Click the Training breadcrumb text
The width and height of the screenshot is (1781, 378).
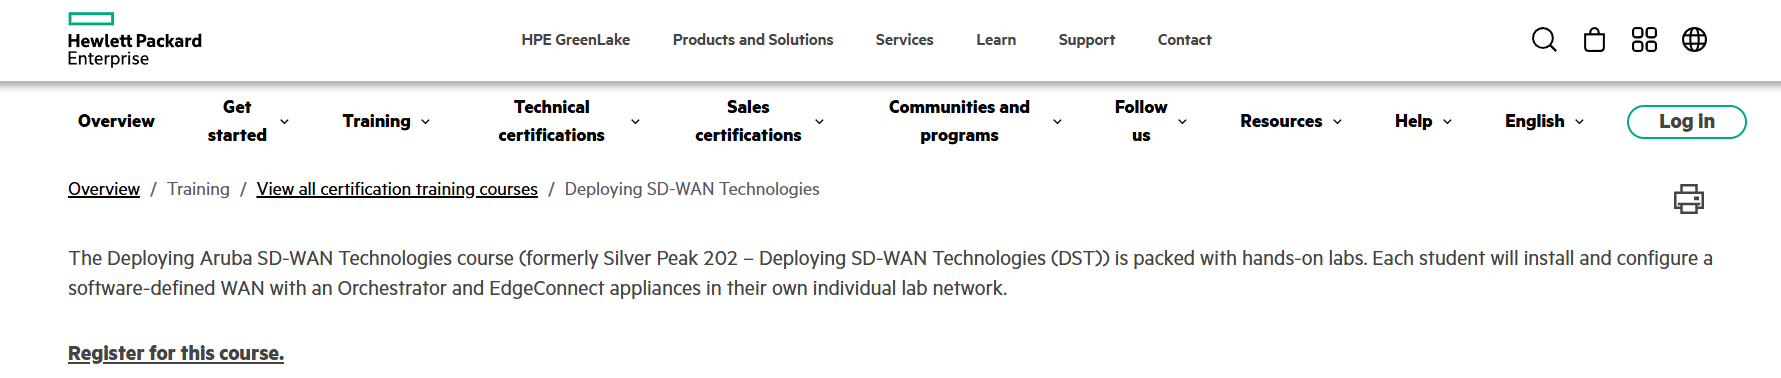pos(198,189)
